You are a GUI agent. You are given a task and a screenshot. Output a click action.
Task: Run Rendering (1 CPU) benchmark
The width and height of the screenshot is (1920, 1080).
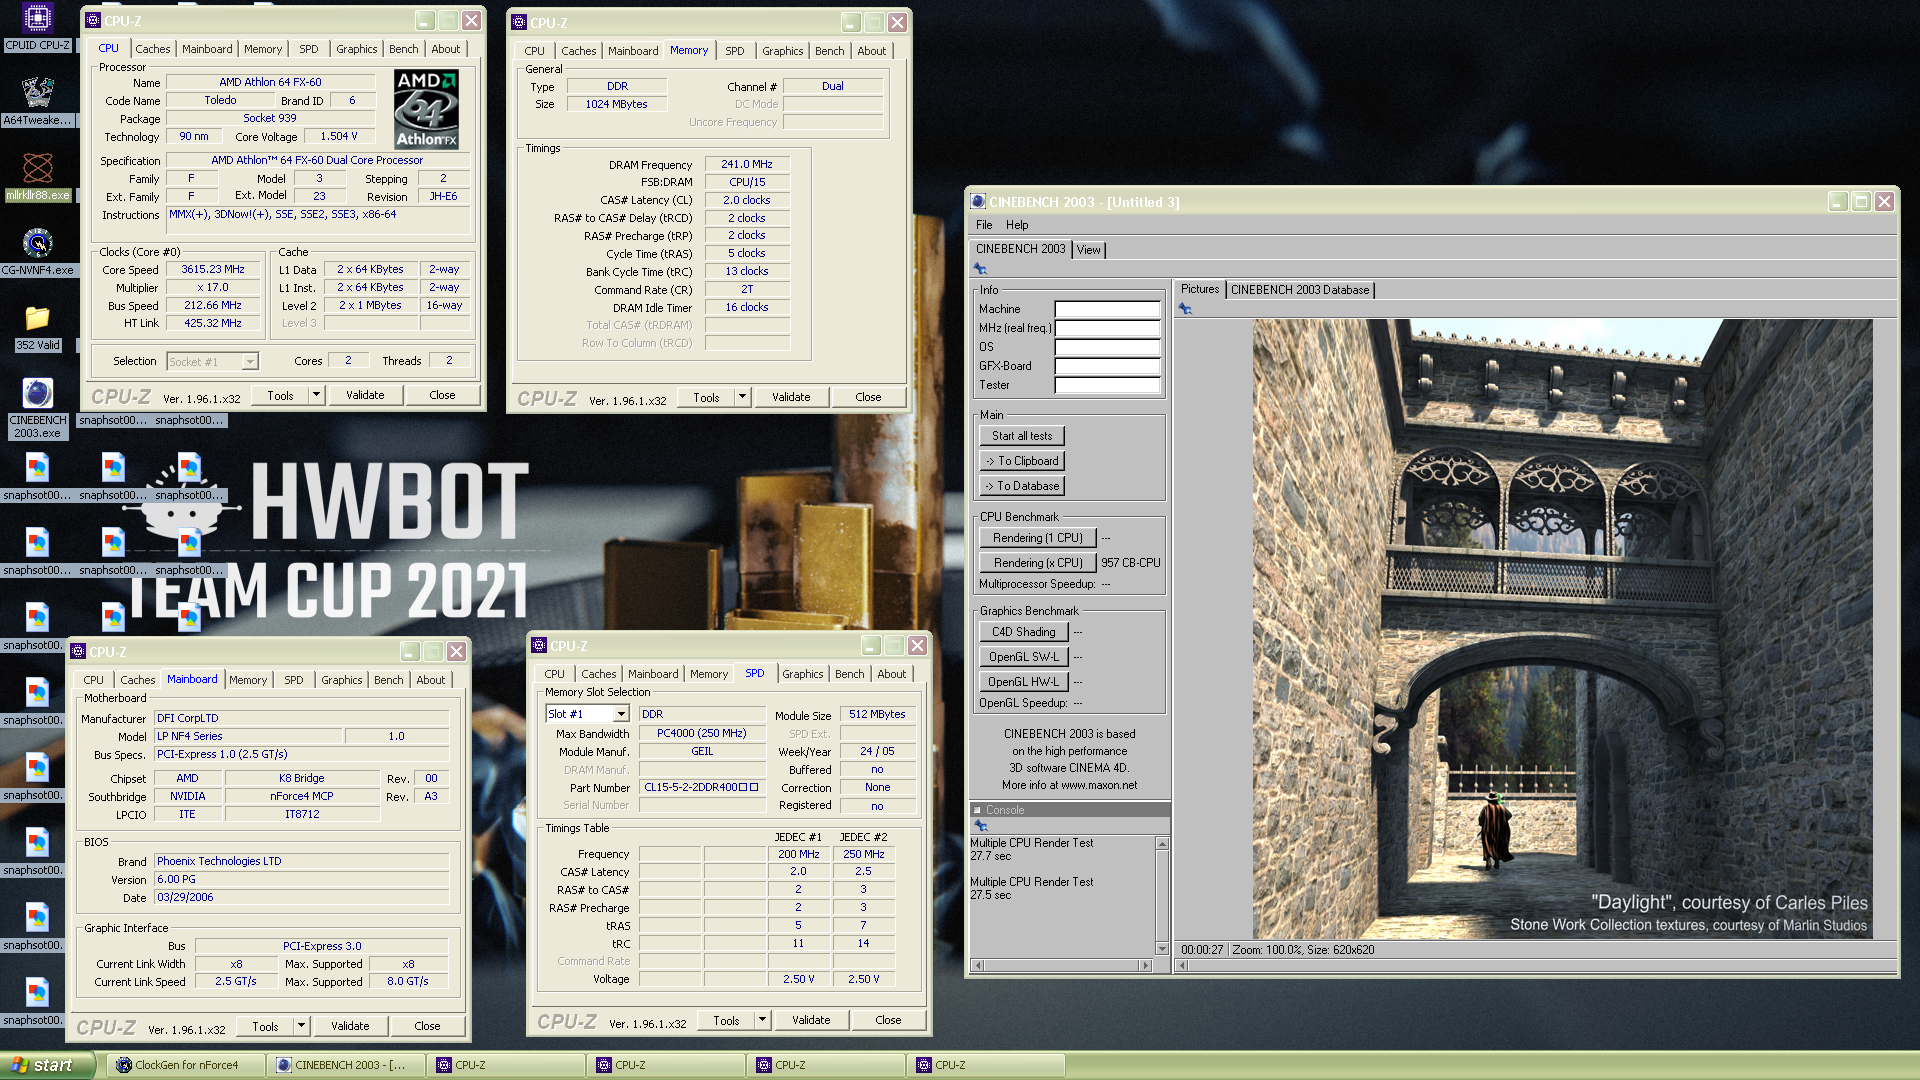(x=1038, y=538)
